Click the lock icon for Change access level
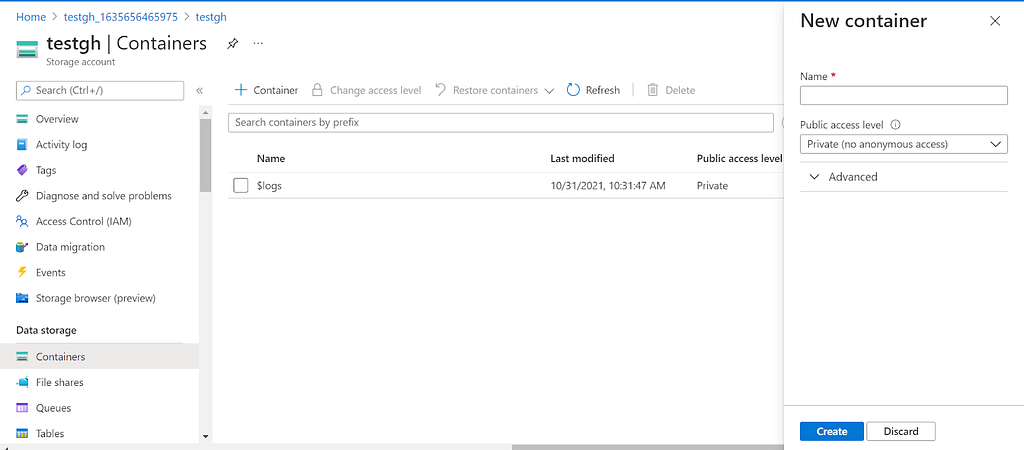The image size is (1024, 450). click(317, 90)
